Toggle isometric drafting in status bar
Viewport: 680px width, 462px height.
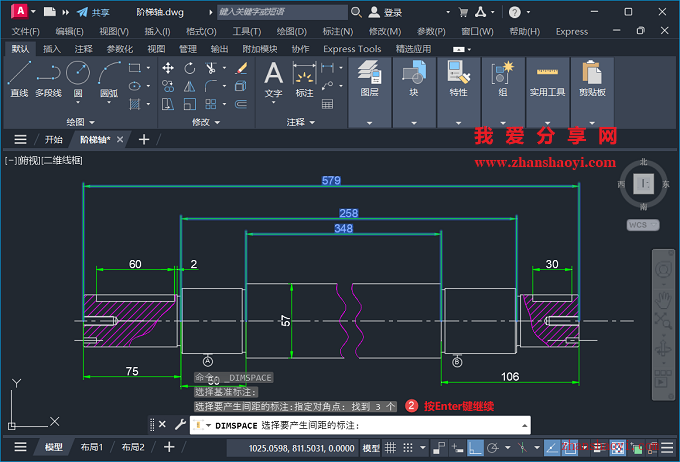pyautogui.click(x=523, y=448)
